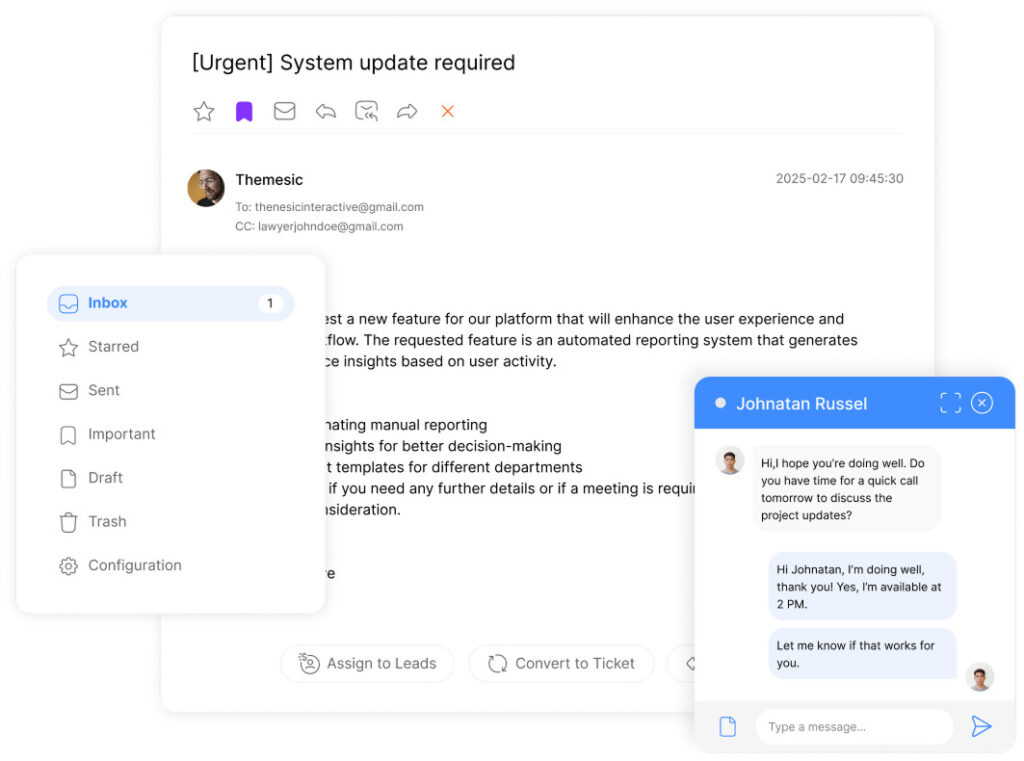Click the Type a message field

854,727
